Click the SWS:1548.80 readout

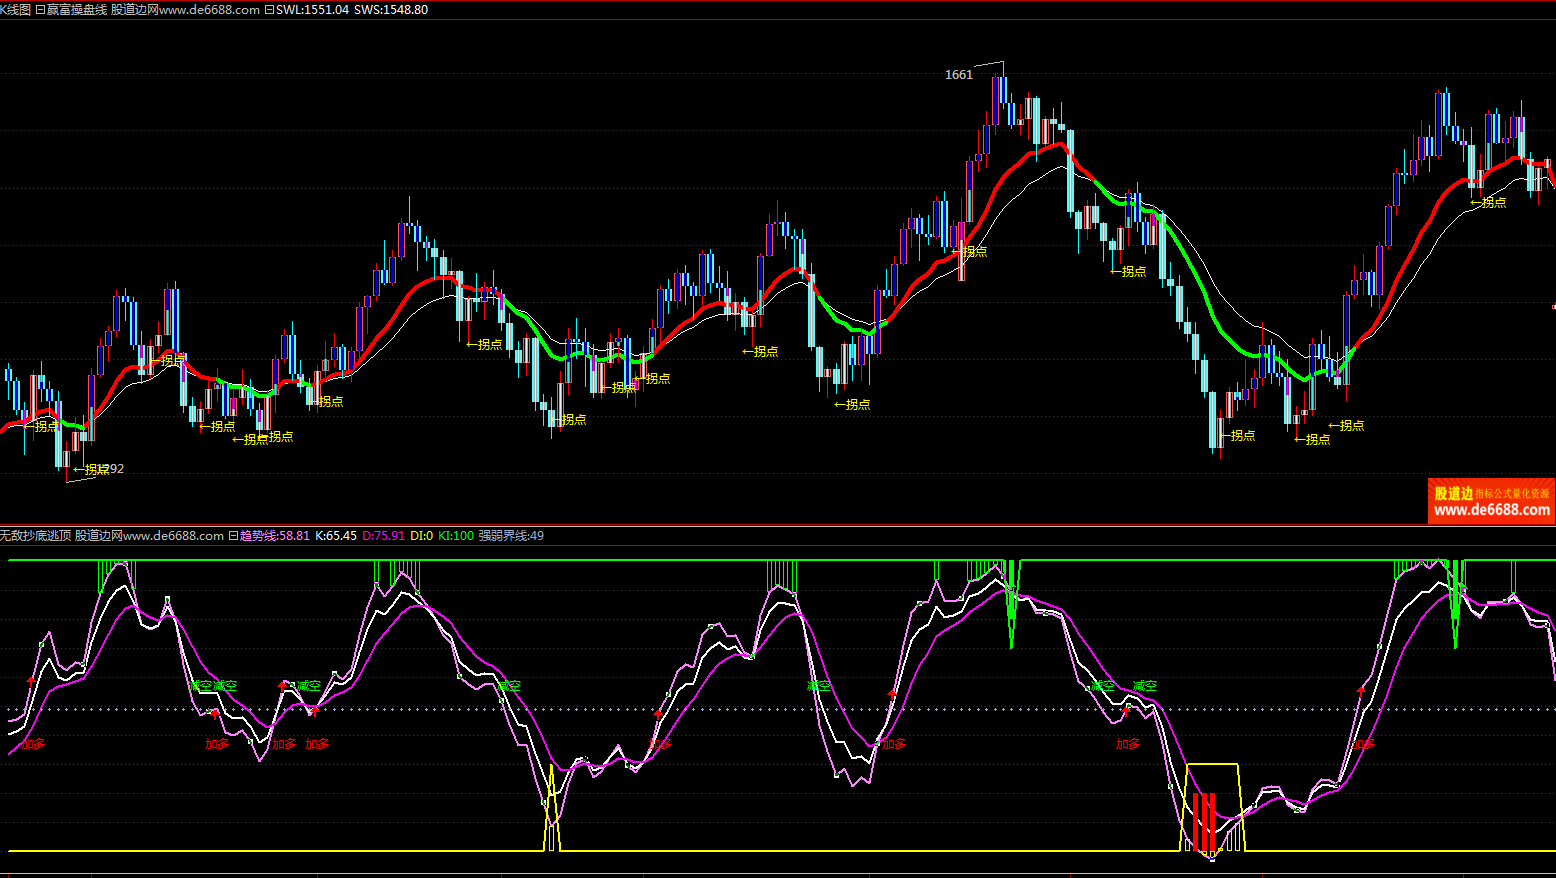click(391, 10)
